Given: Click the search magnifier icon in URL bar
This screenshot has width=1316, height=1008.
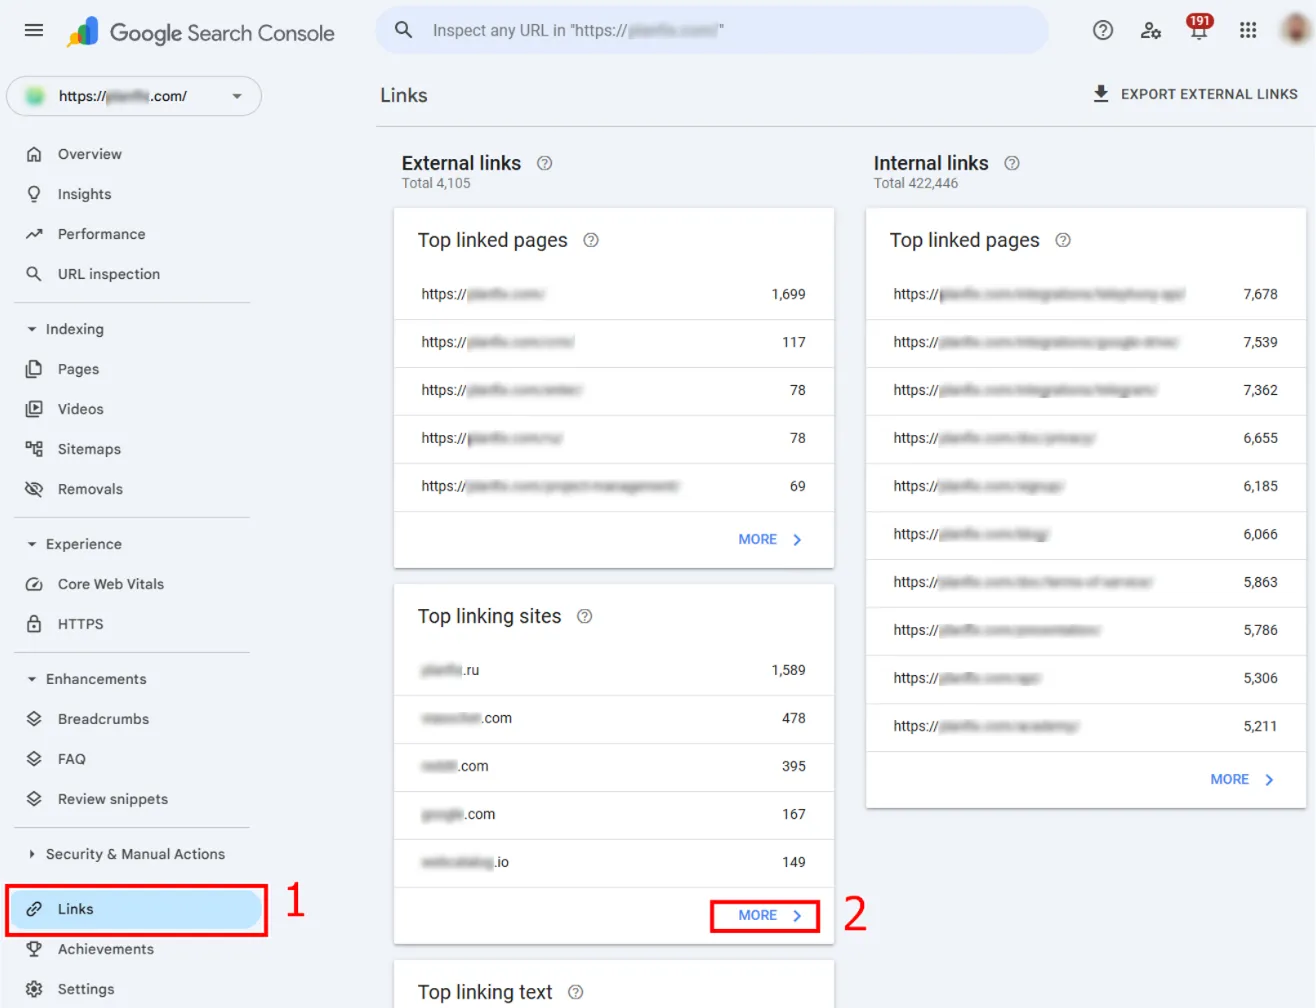Looking at the screenshot, I should pyautogui.click(x=404, y=30).
